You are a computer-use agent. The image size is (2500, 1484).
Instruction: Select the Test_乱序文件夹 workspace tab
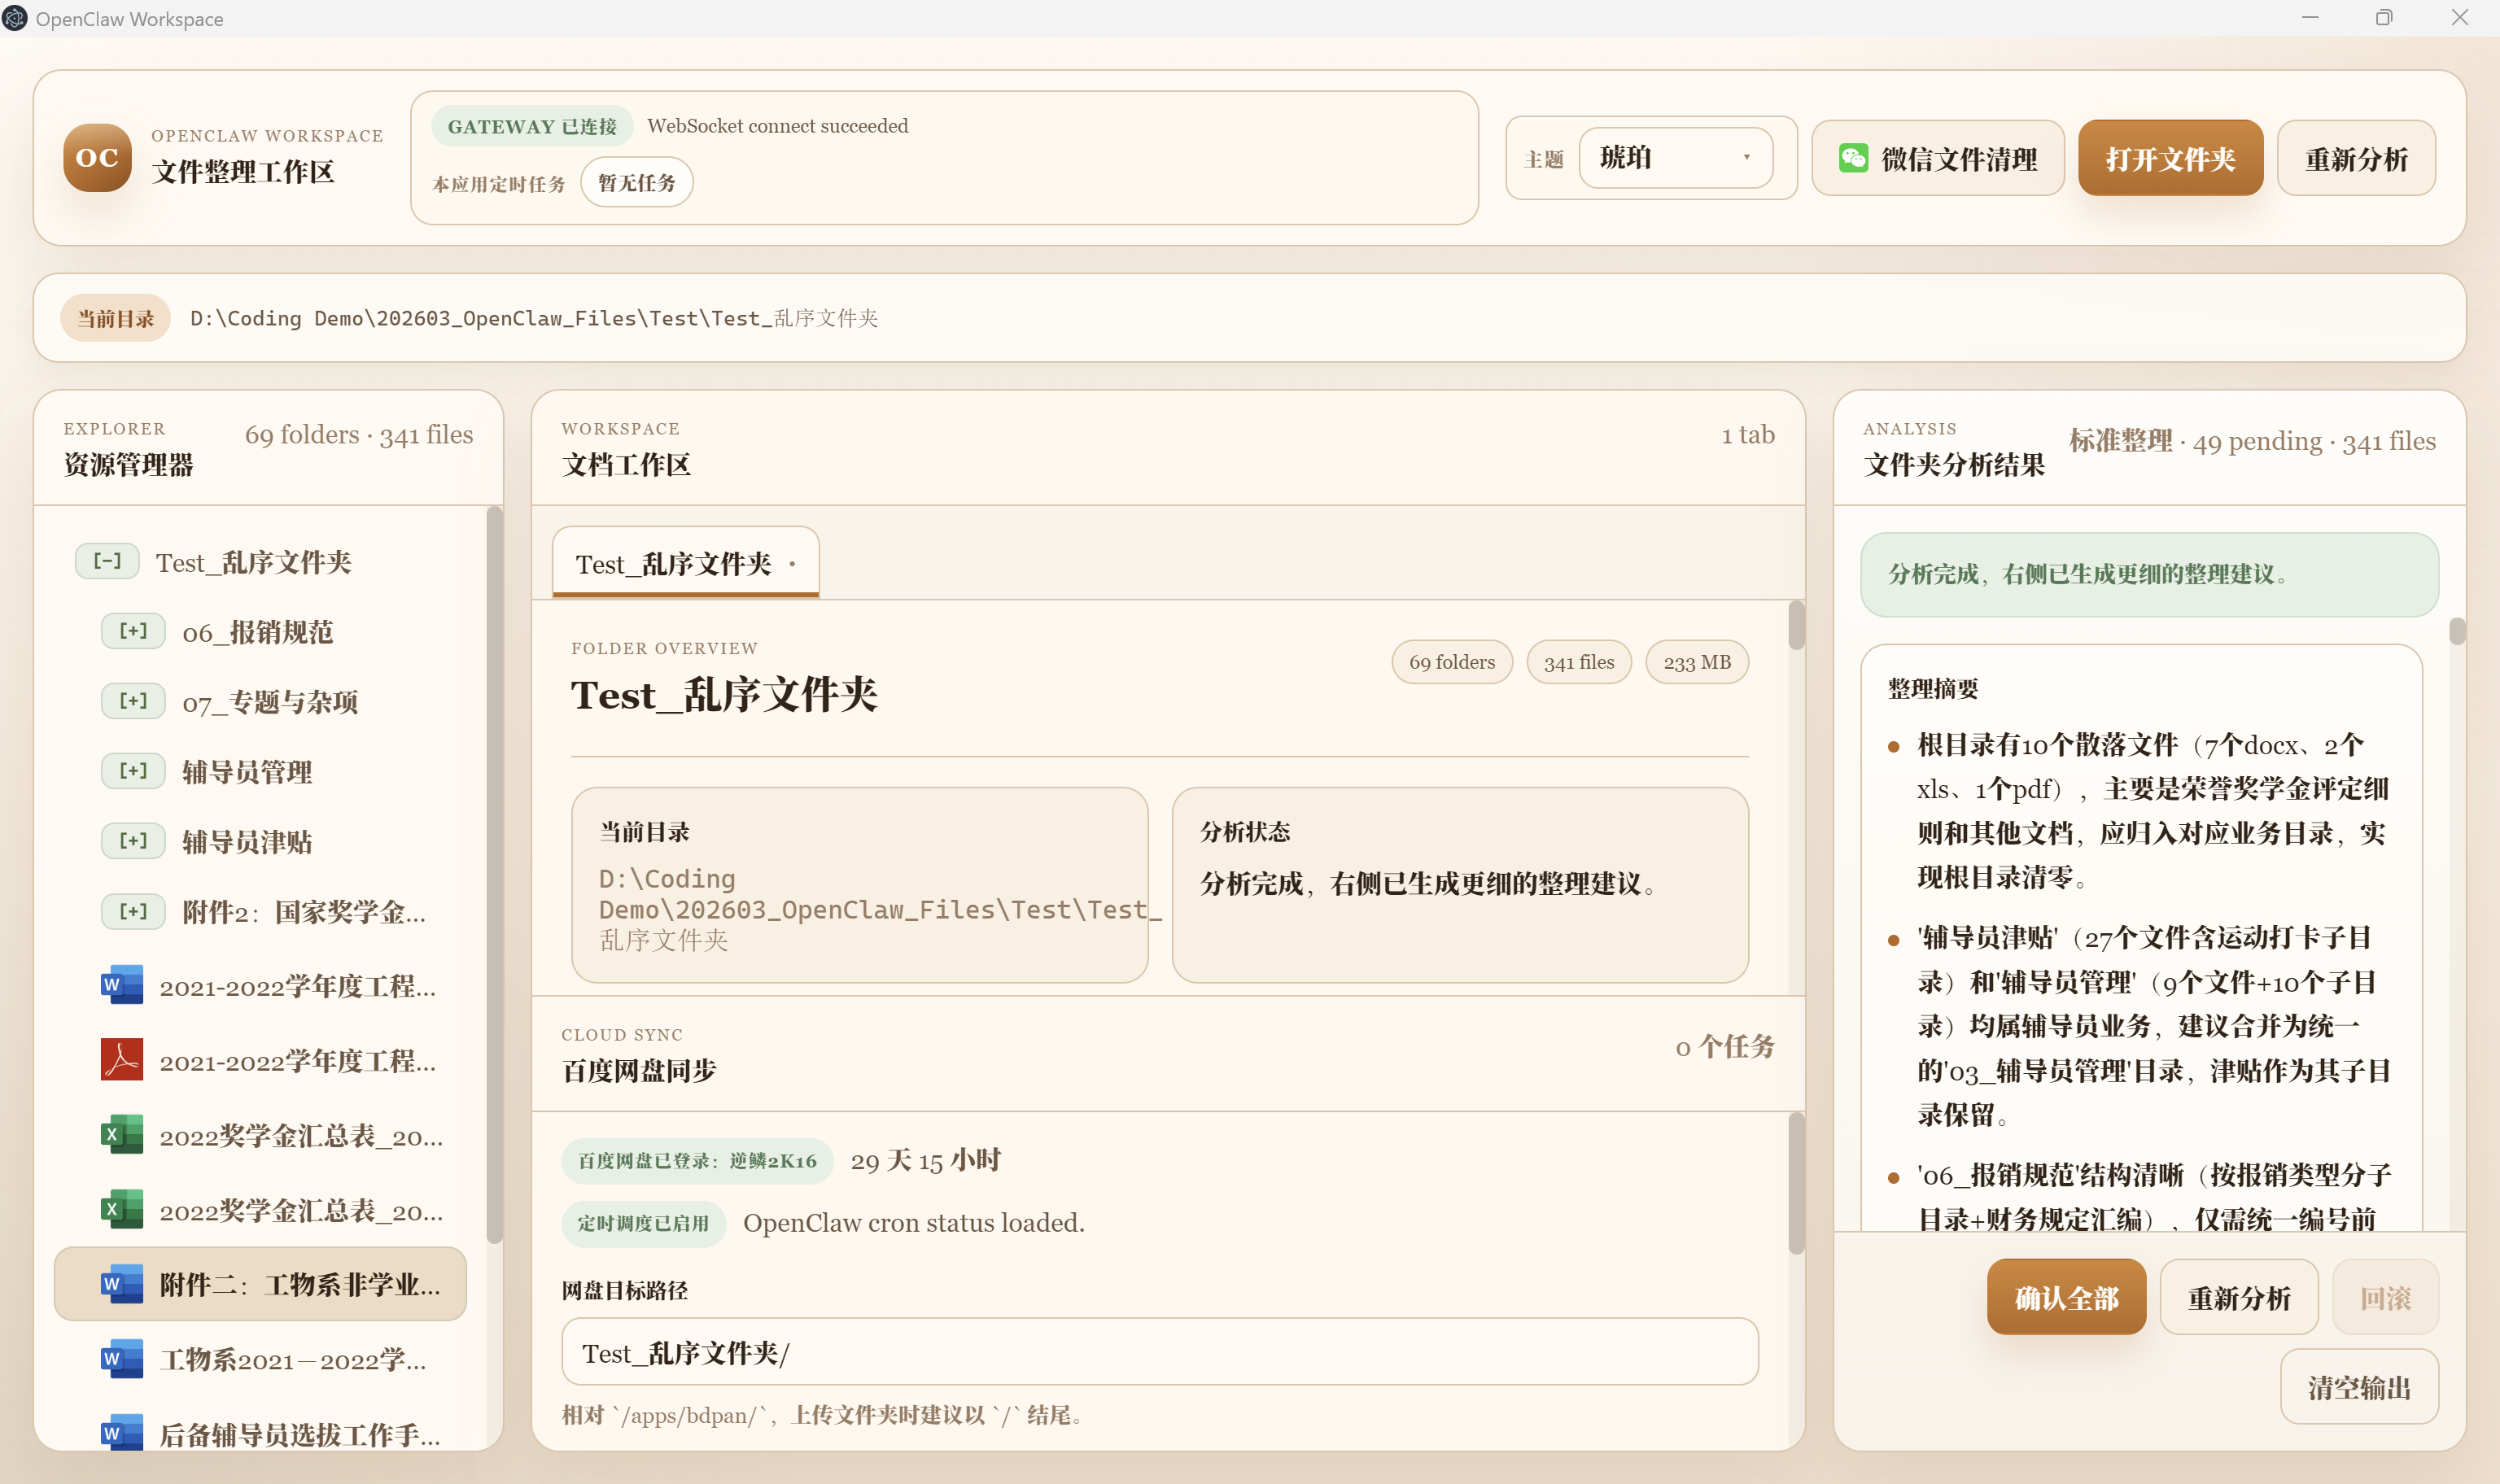[x=674, y=564]
